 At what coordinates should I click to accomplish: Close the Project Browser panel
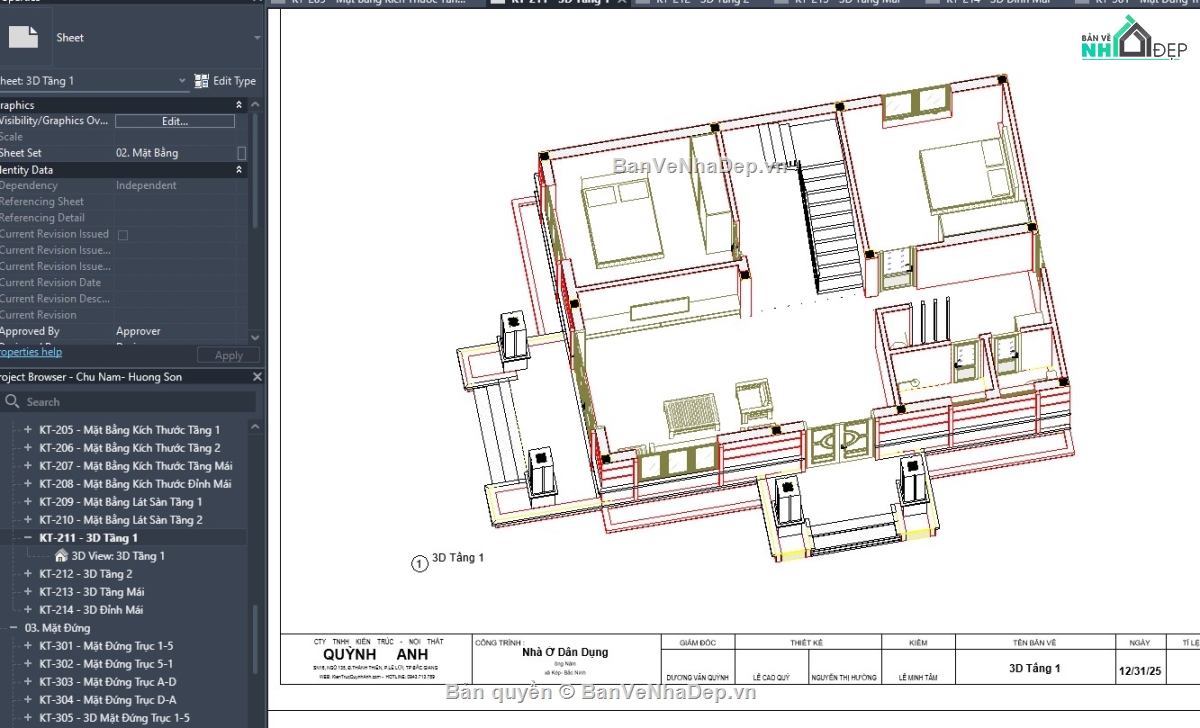(257, 377)
